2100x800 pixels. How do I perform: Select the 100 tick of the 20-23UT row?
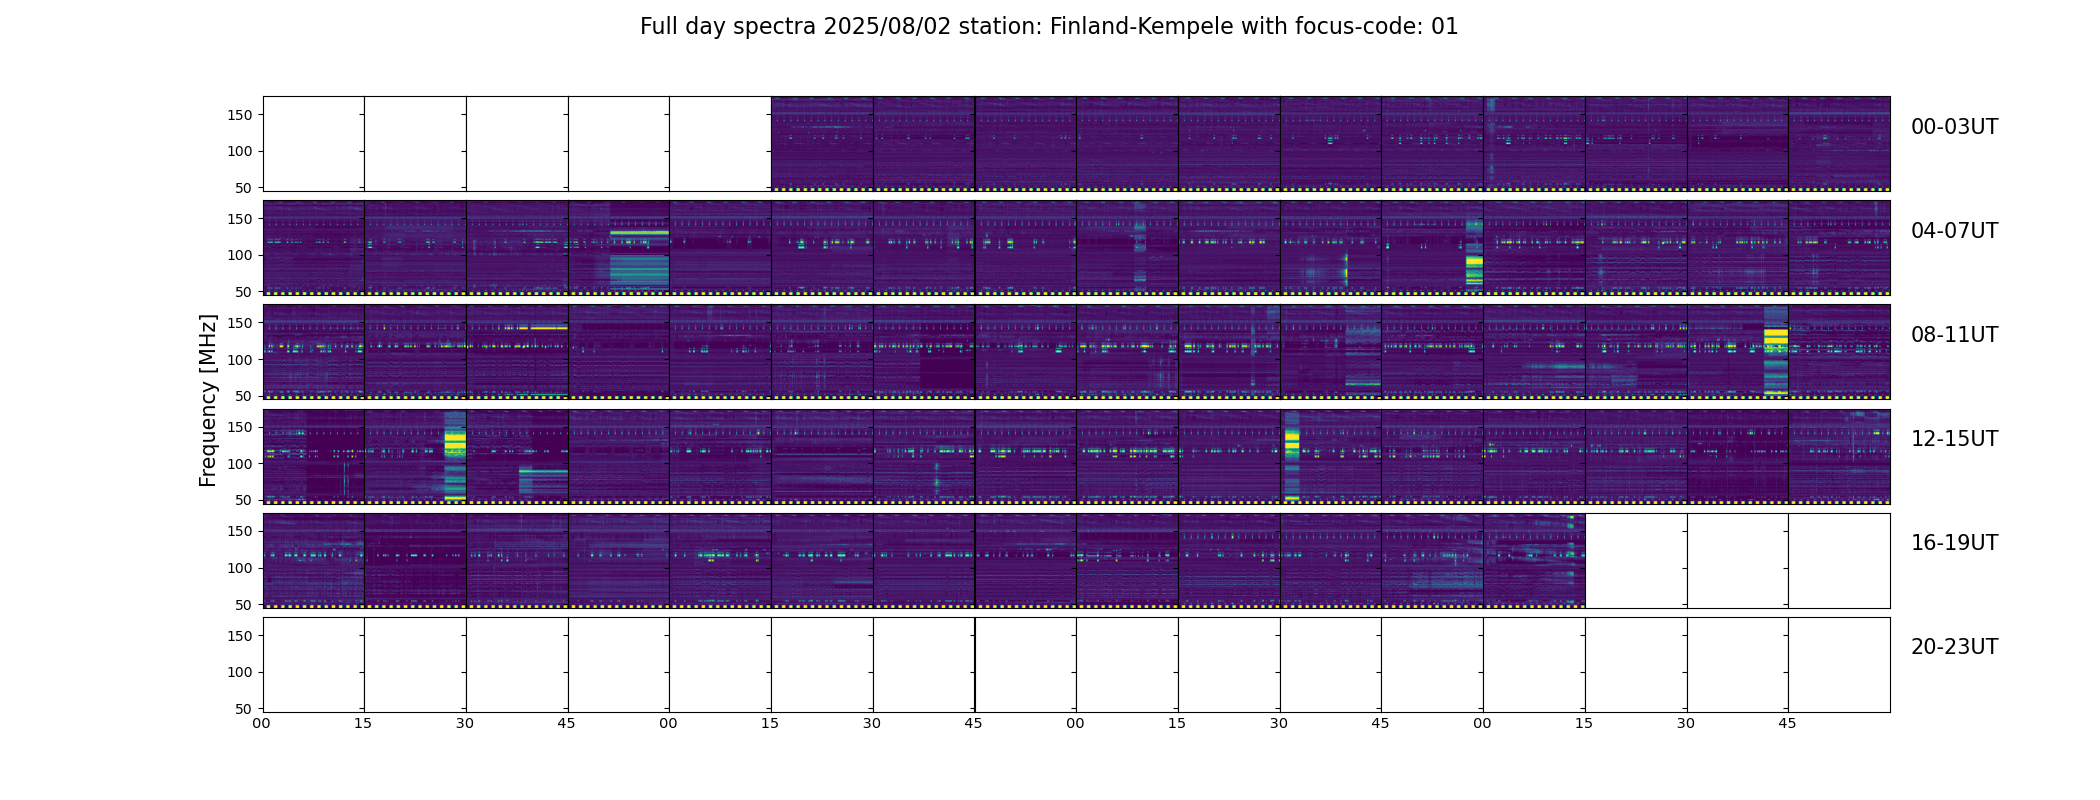[x=240, y=672]
